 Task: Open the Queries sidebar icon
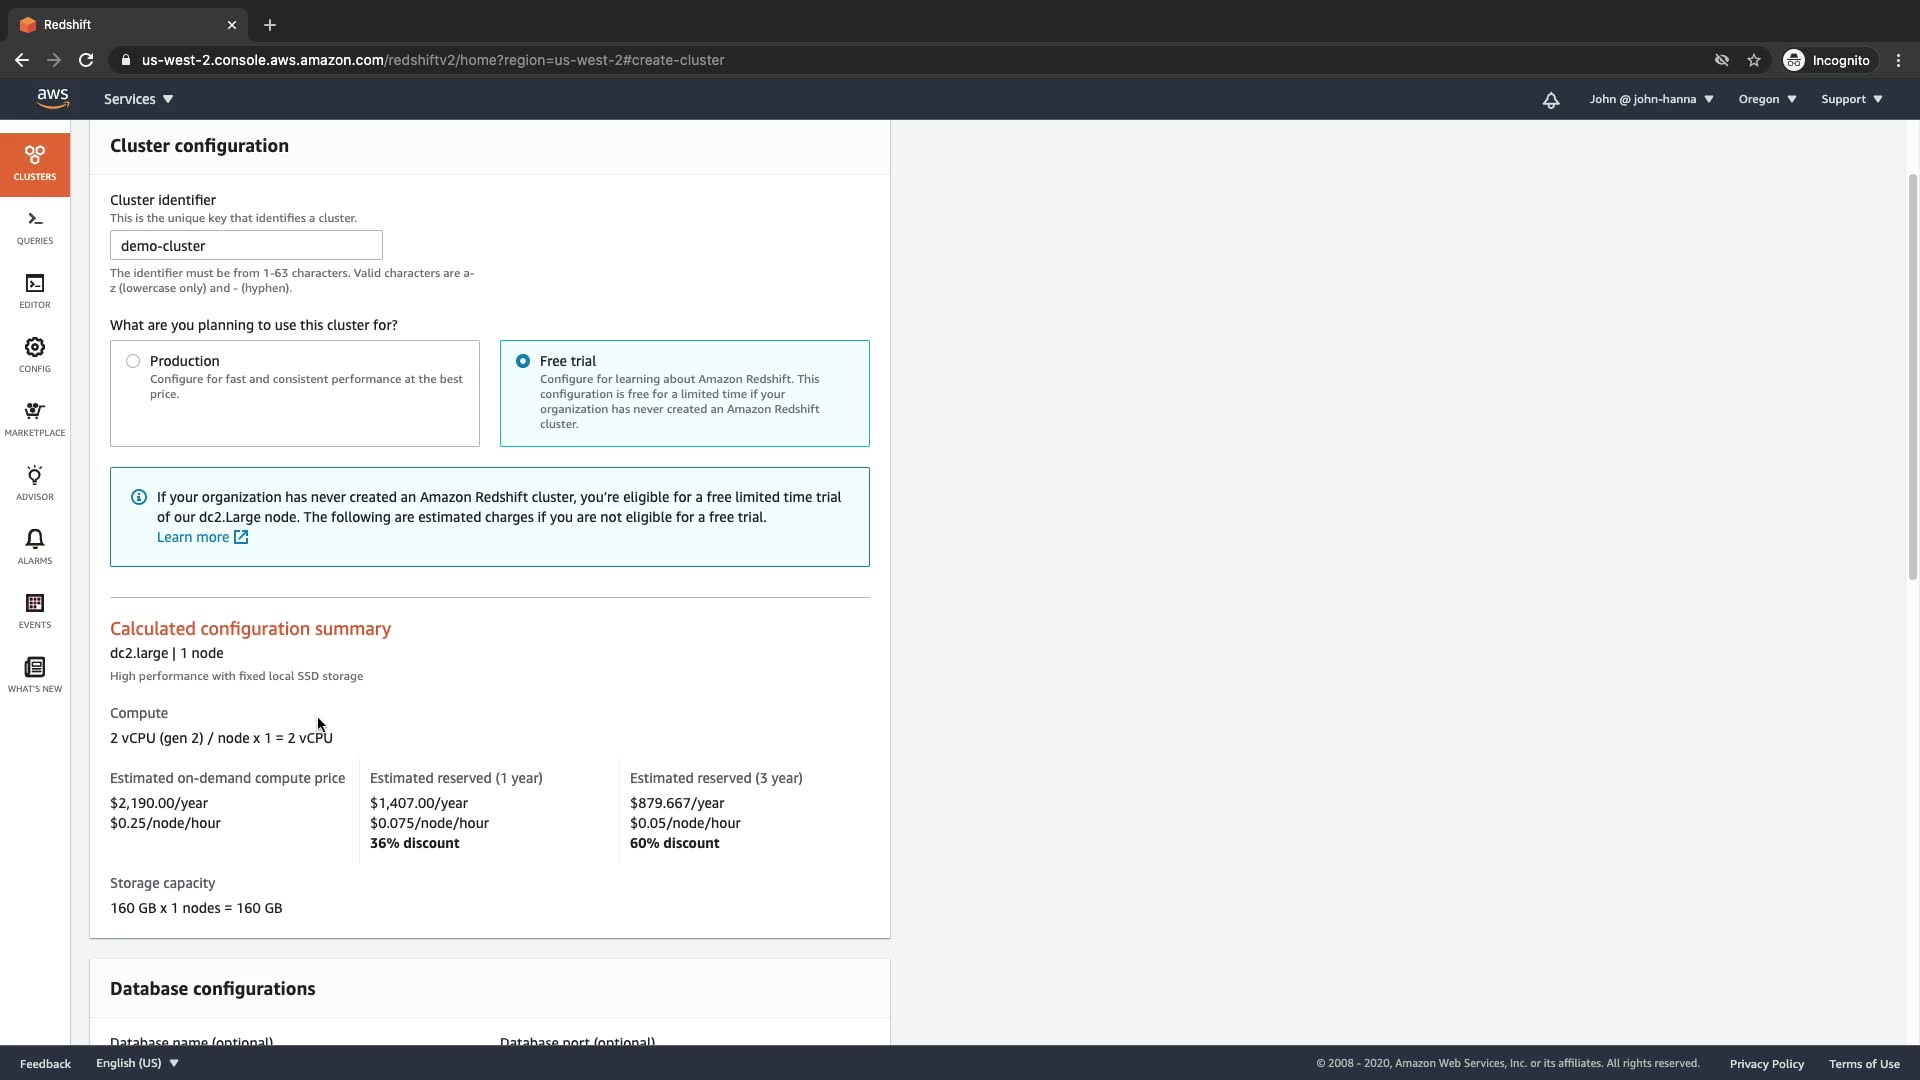35,228
